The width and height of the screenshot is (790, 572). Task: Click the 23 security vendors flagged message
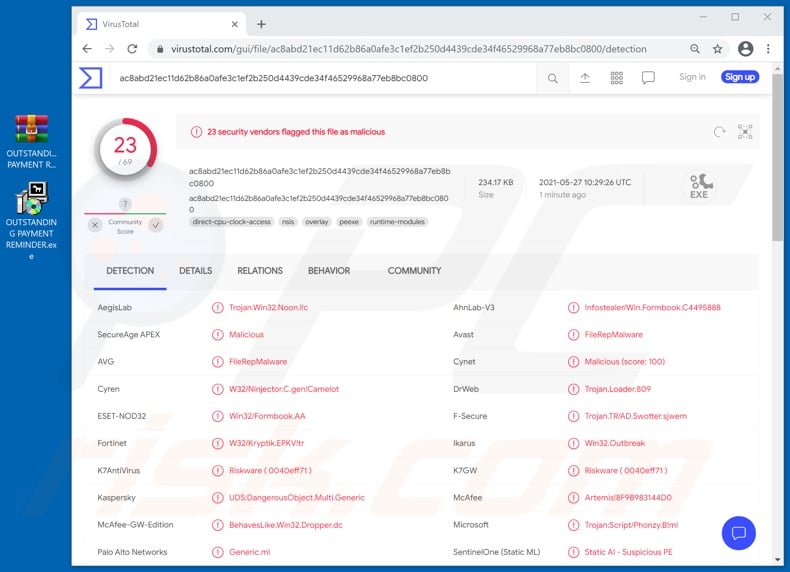[x=296, y=132]
